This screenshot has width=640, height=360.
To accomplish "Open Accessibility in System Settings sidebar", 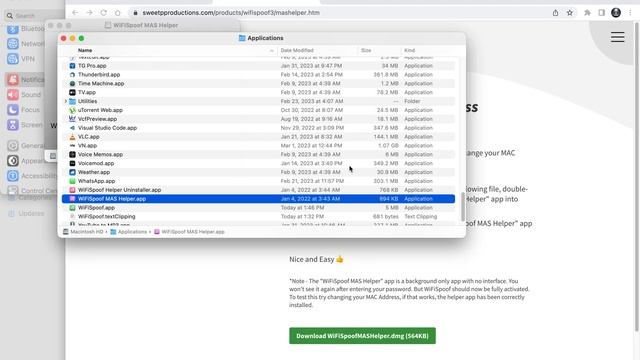I will [32, 176].
